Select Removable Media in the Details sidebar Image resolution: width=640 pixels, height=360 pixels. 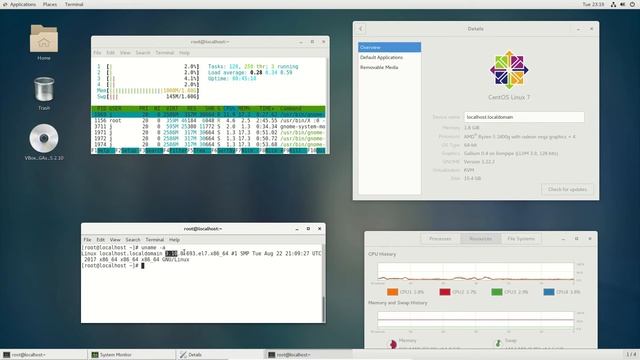(389, 67)
